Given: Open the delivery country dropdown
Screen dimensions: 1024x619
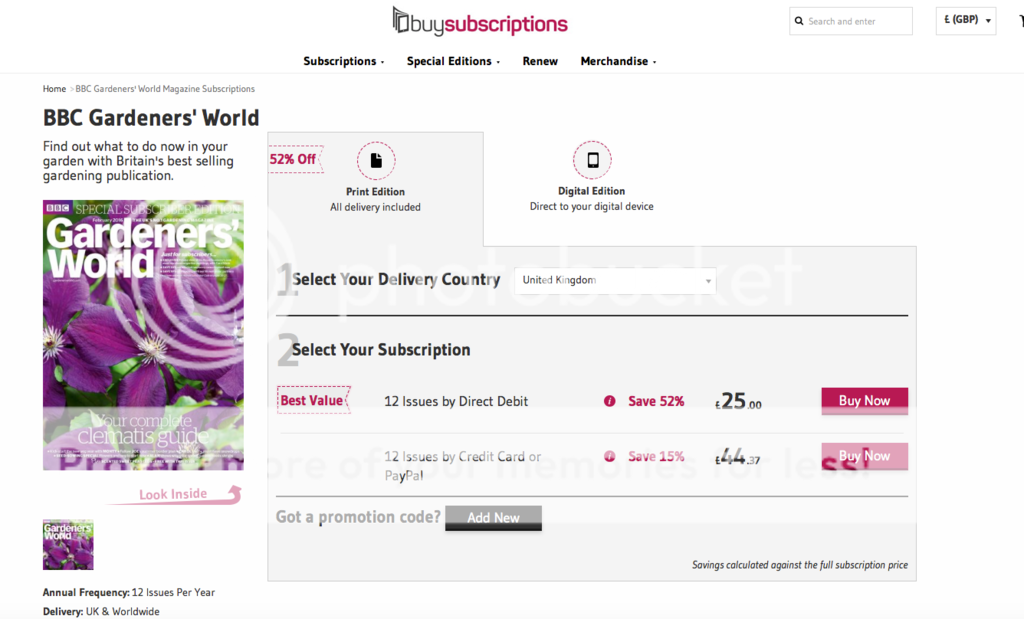Looking at the screenshot, I should click(615, 280).
